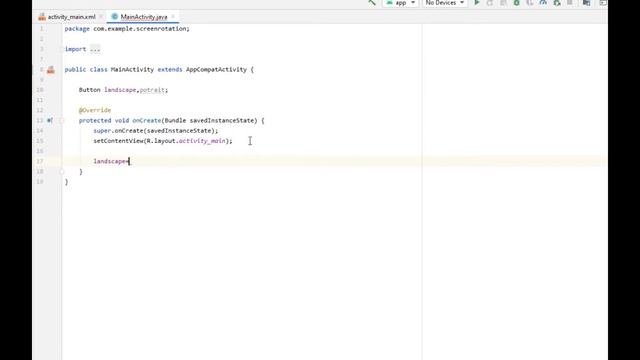Click the Attach Debugger to Process icon

click(x=557, y=2)
